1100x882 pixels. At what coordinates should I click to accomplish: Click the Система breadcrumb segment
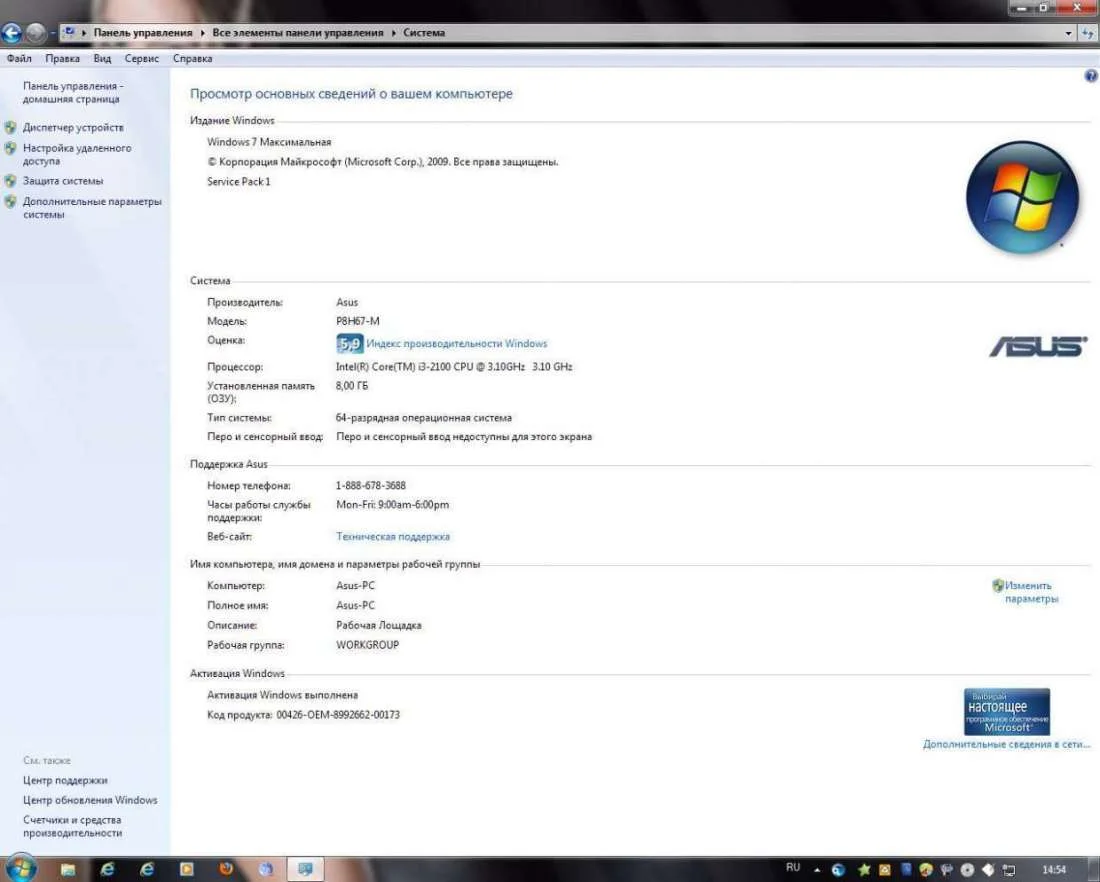tap(424, 33)
